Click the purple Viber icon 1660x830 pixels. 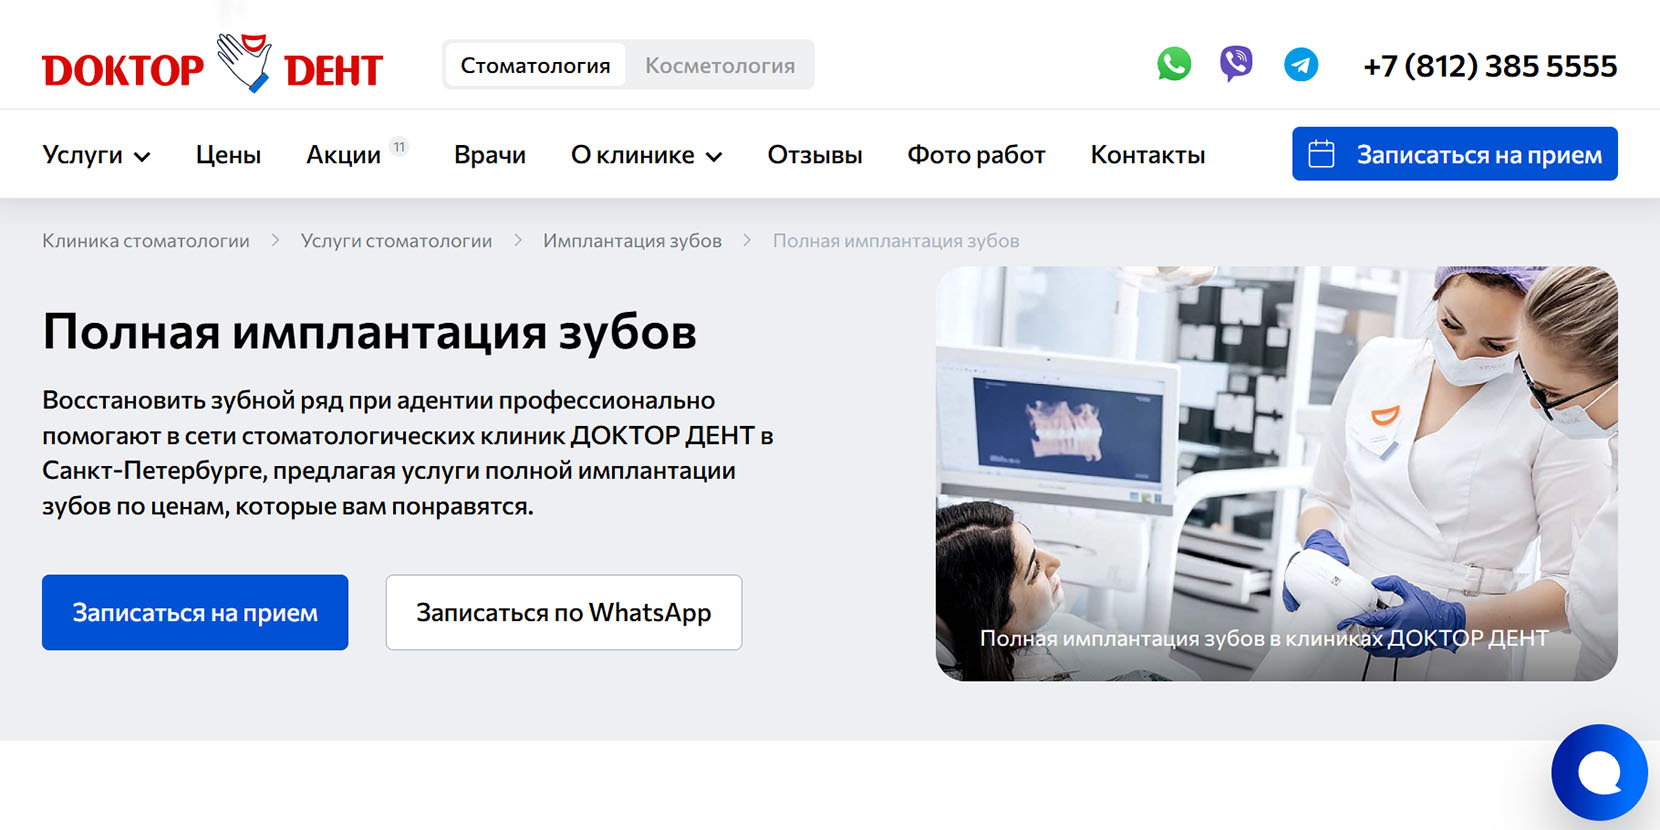coord(1236,65)
